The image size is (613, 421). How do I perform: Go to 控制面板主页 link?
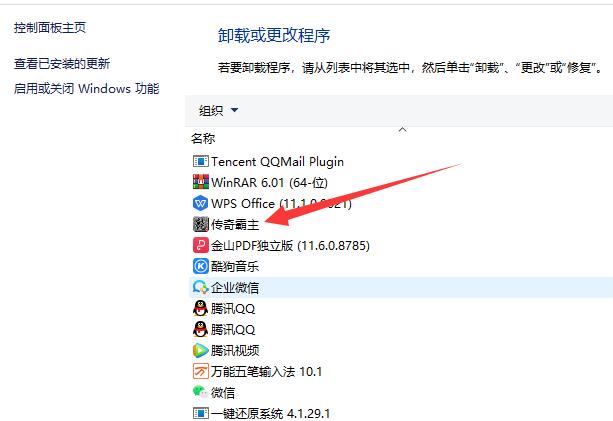50,27
